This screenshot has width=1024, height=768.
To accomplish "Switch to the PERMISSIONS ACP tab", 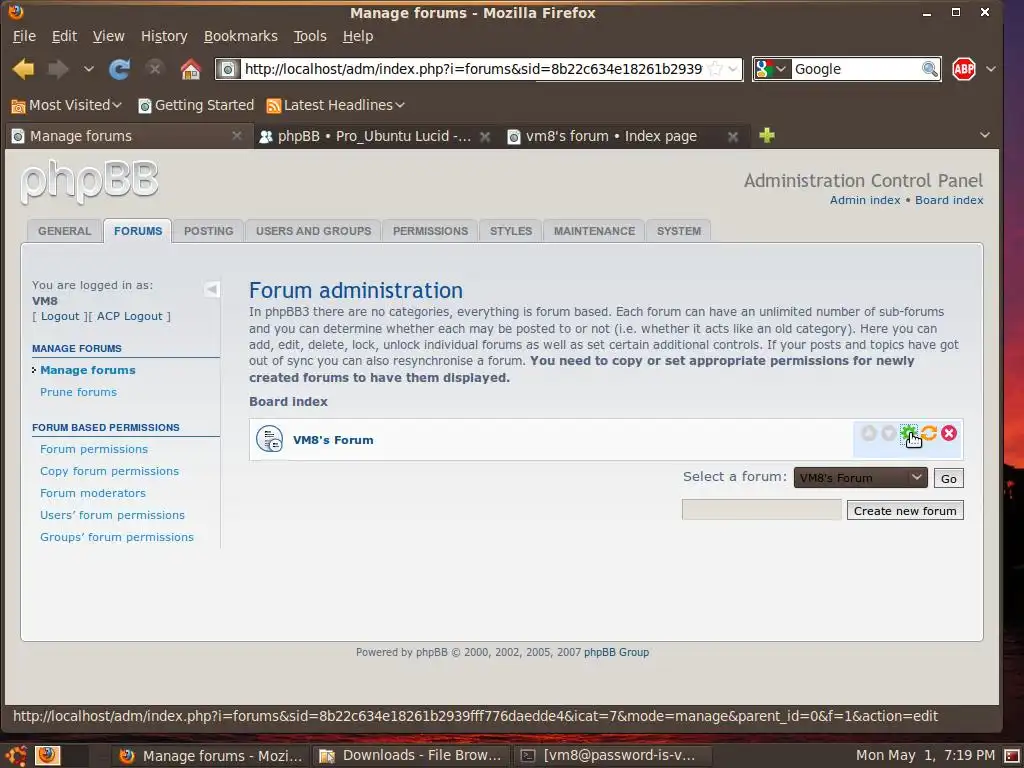I will pos(430,231).
